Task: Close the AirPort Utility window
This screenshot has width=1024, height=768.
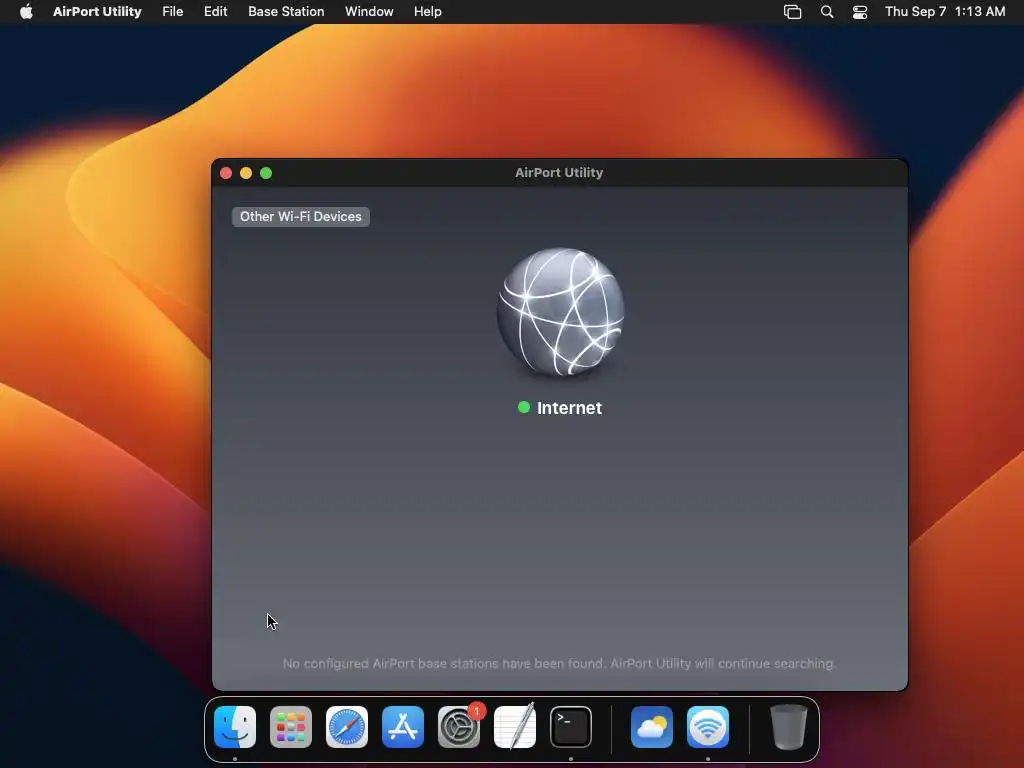Action: tap(226, 173)
